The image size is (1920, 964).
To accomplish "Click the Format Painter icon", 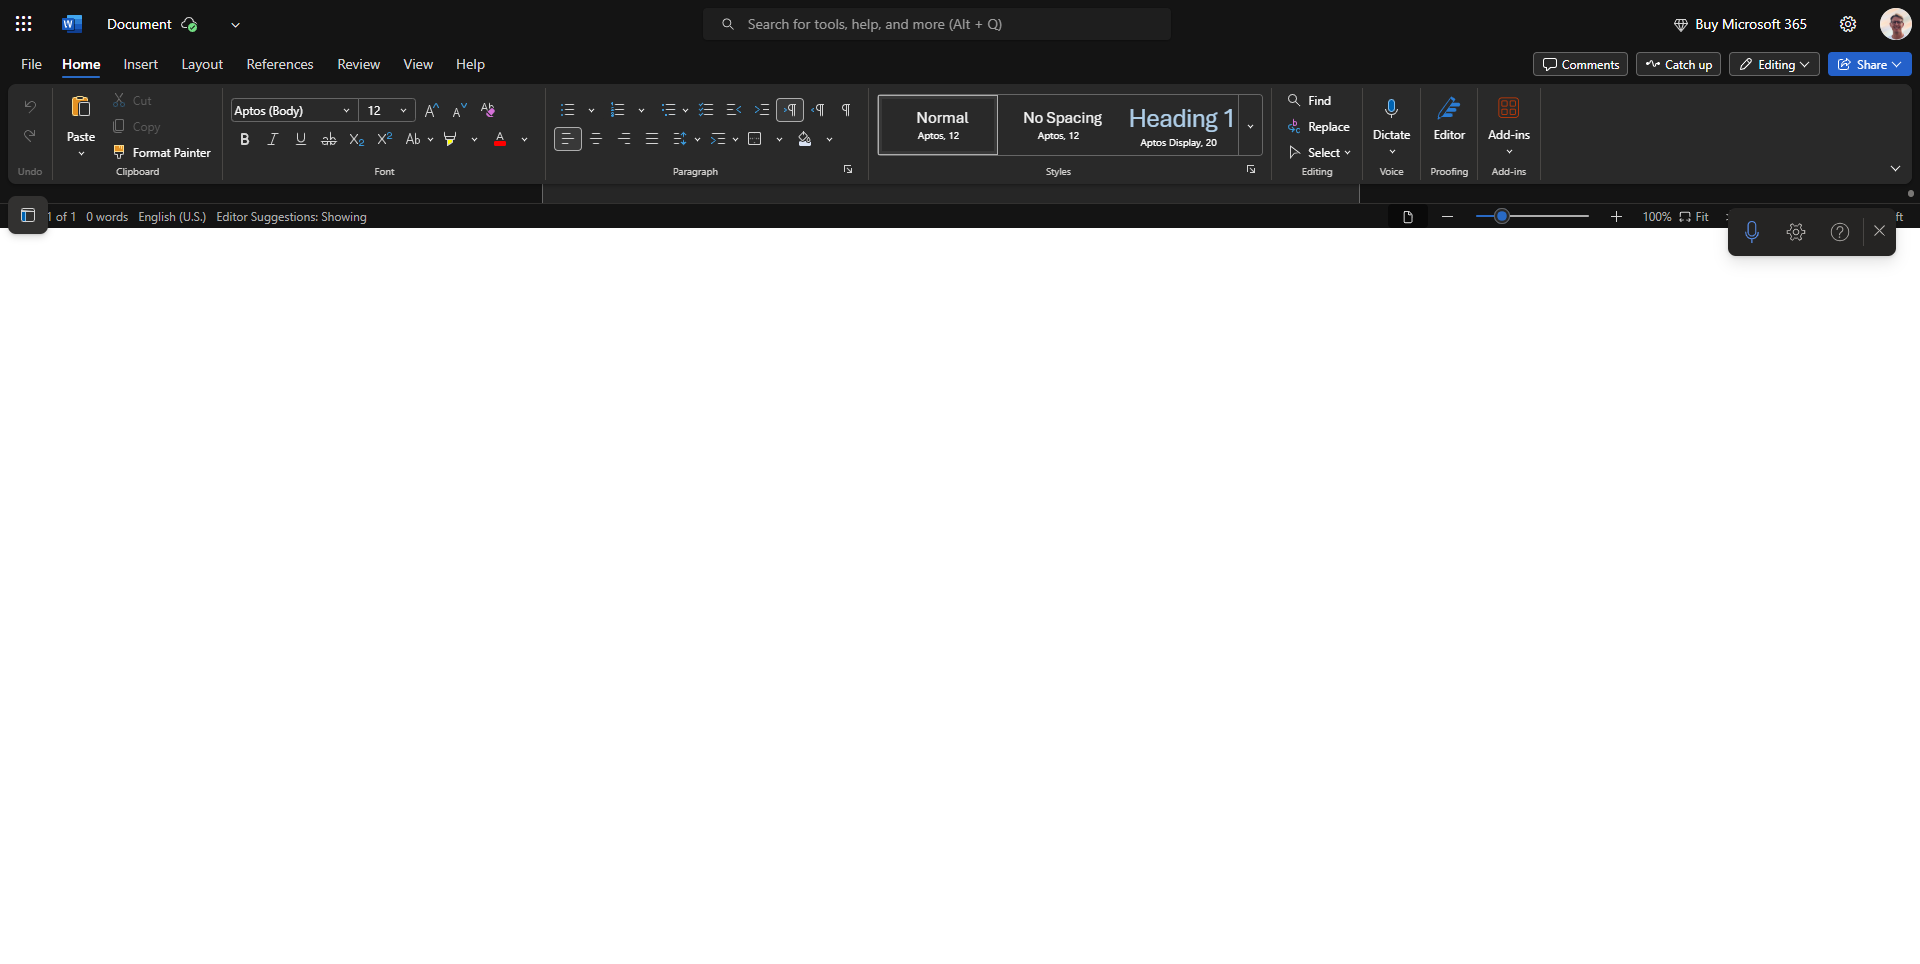I will point(119,152).
